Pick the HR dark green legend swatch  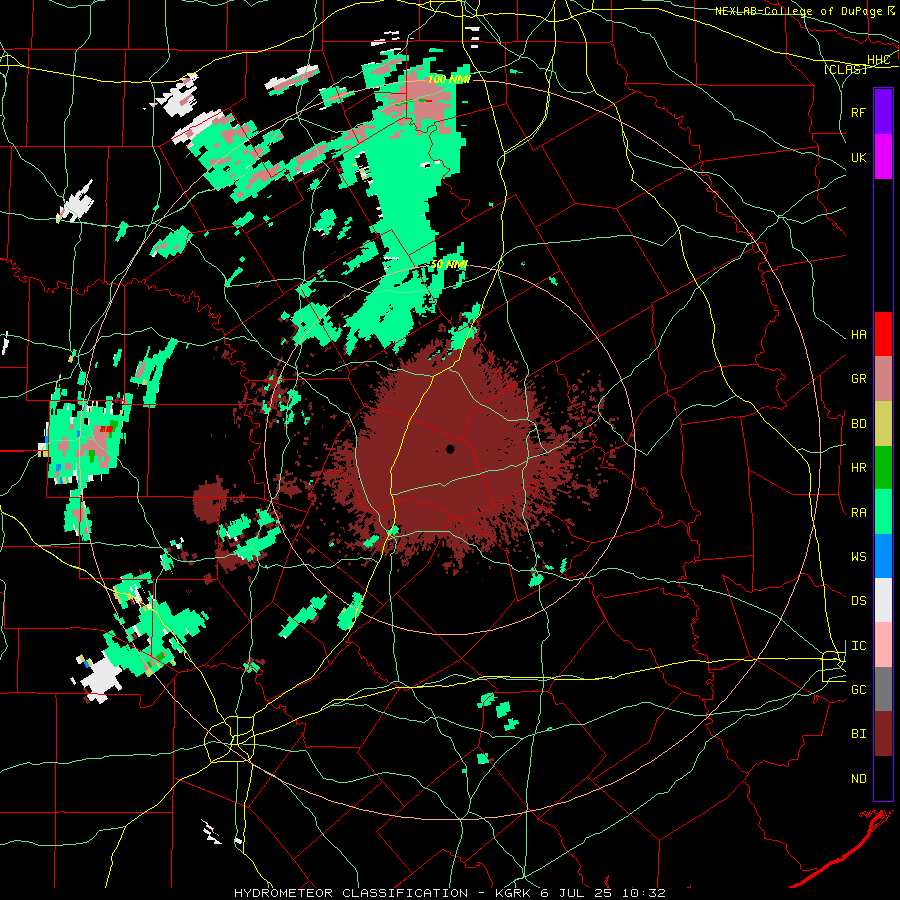[x=883, y=467]
